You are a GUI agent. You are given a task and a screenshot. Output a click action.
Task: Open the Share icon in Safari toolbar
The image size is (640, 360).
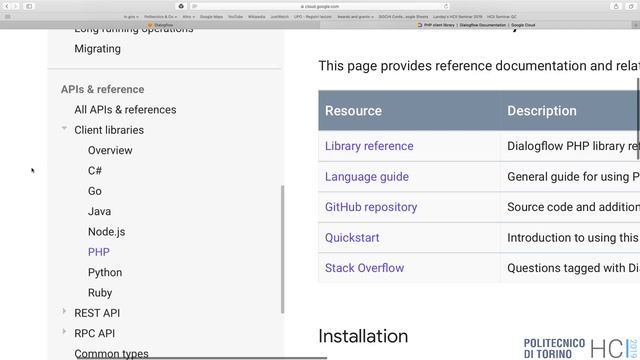616,6
